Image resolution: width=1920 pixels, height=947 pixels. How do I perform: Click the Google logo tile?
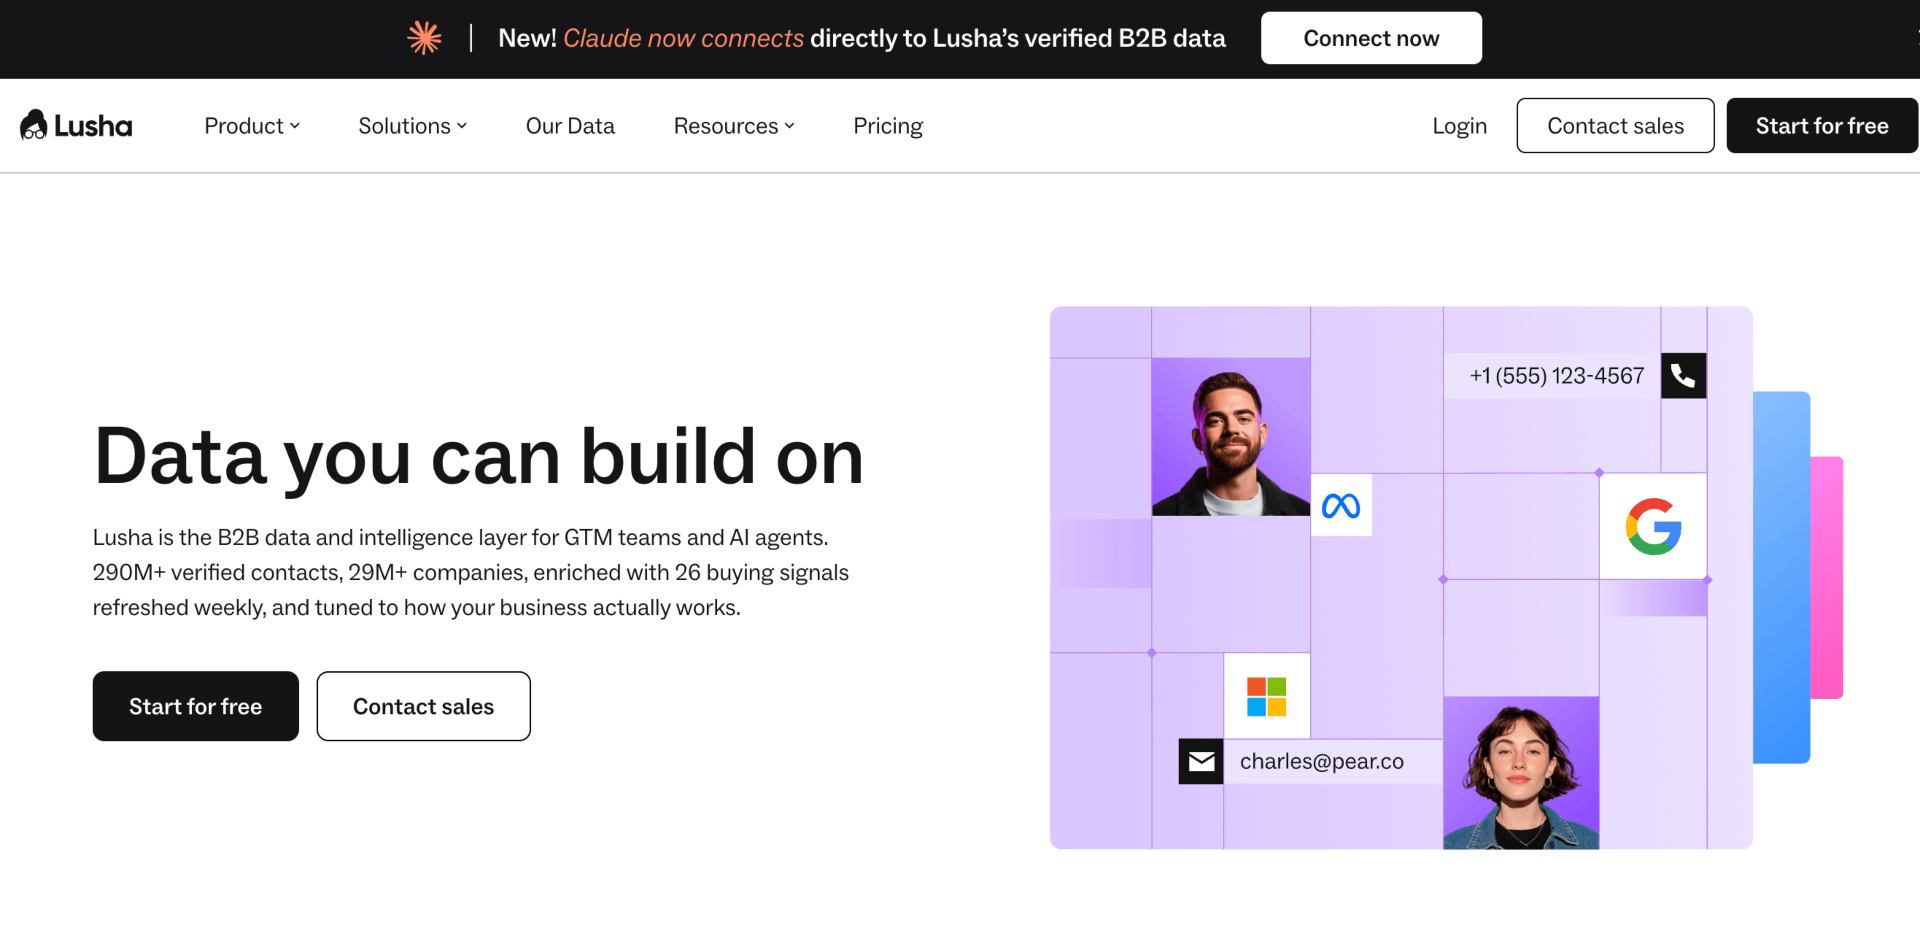pyautogui.click(x=1653, y=526)
